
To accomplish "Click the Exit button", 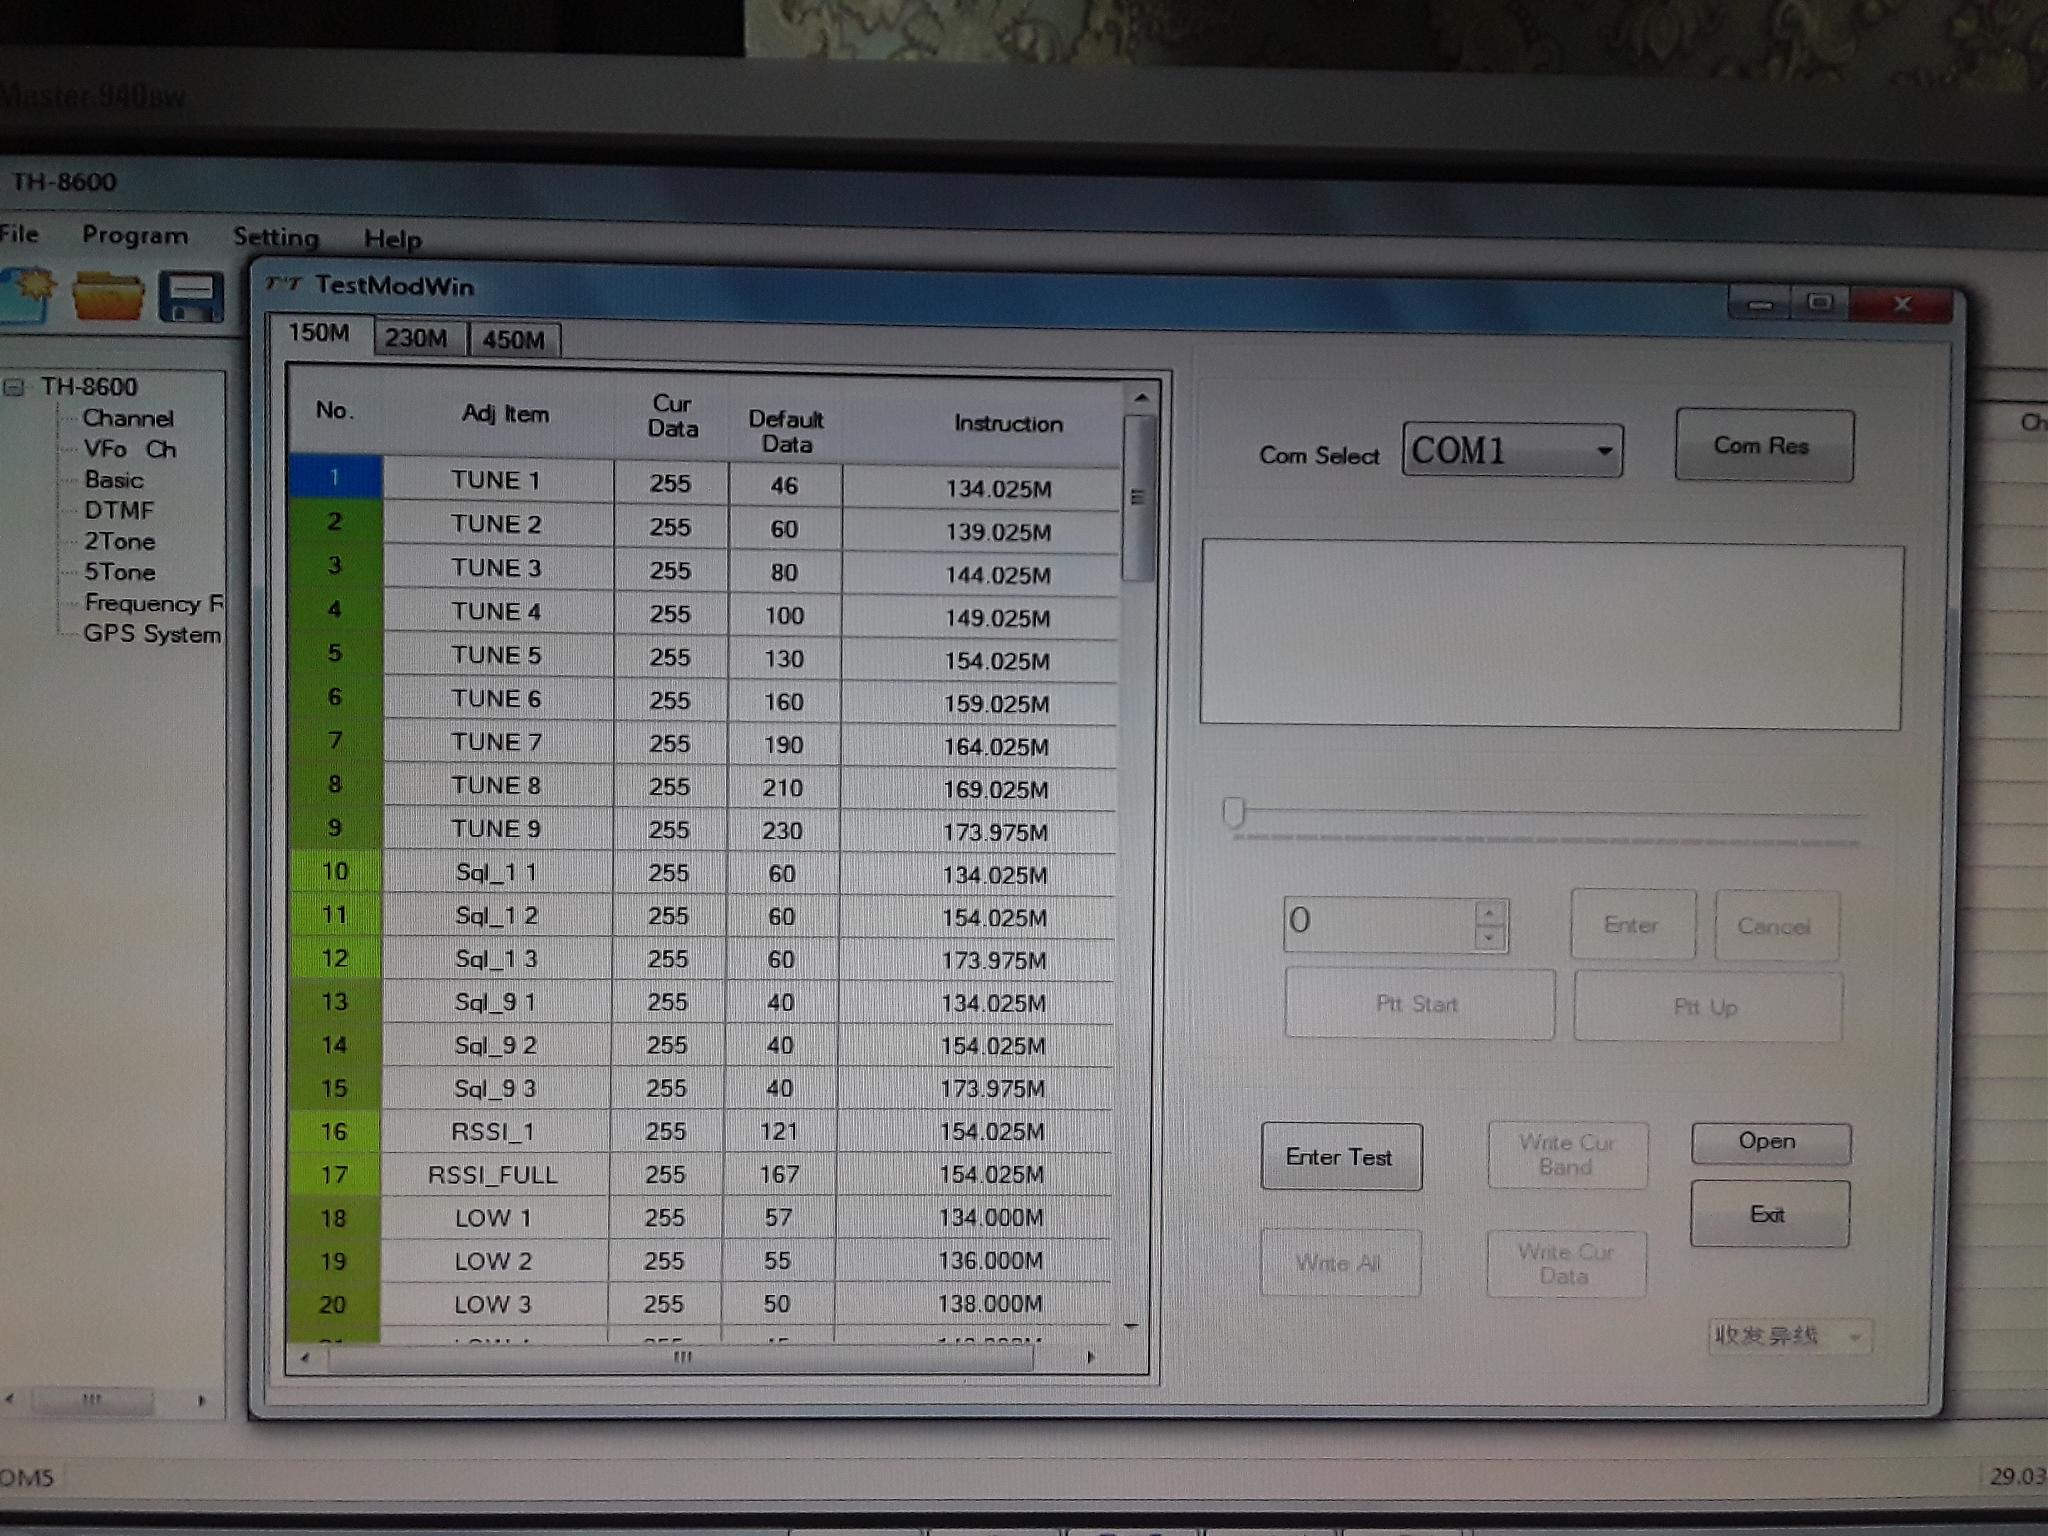I will (1768, 1215).
